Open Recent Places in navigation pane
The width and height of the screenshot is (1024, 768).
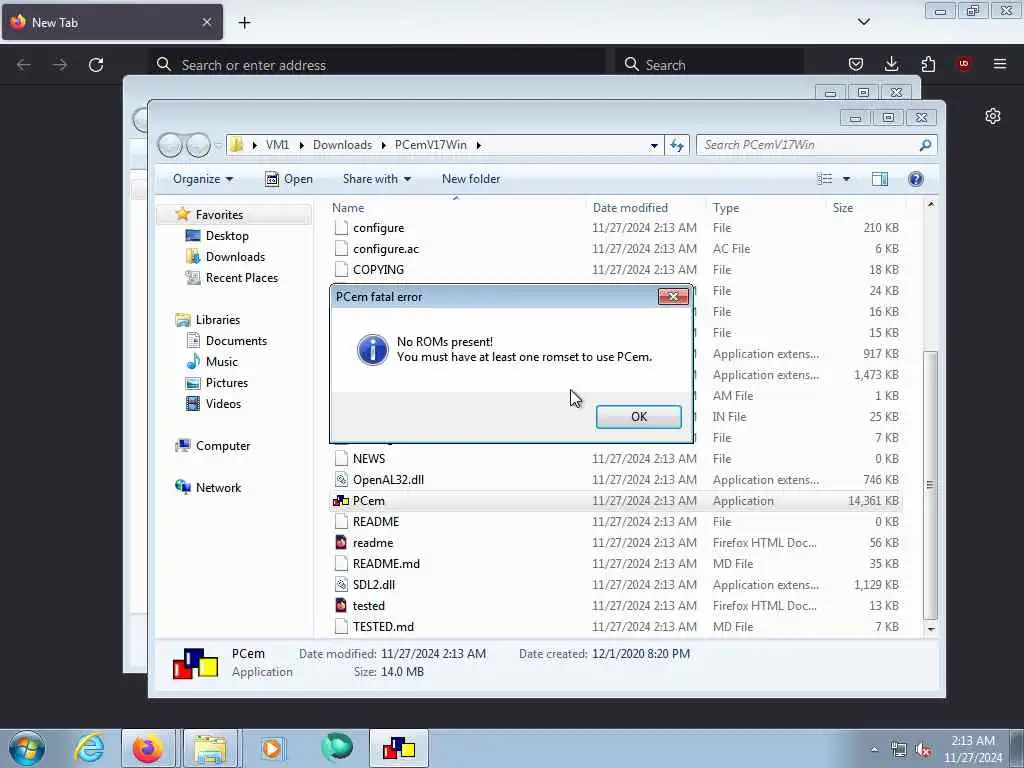point(242,278)
